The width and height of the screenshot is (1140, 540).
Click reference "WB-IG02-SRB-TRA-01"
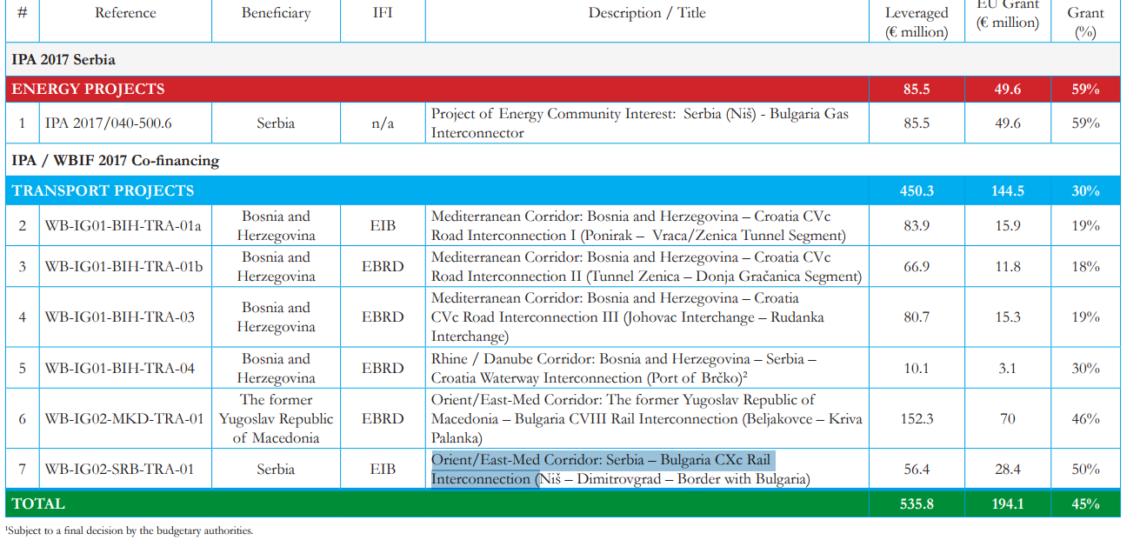(x=119, y=470)
